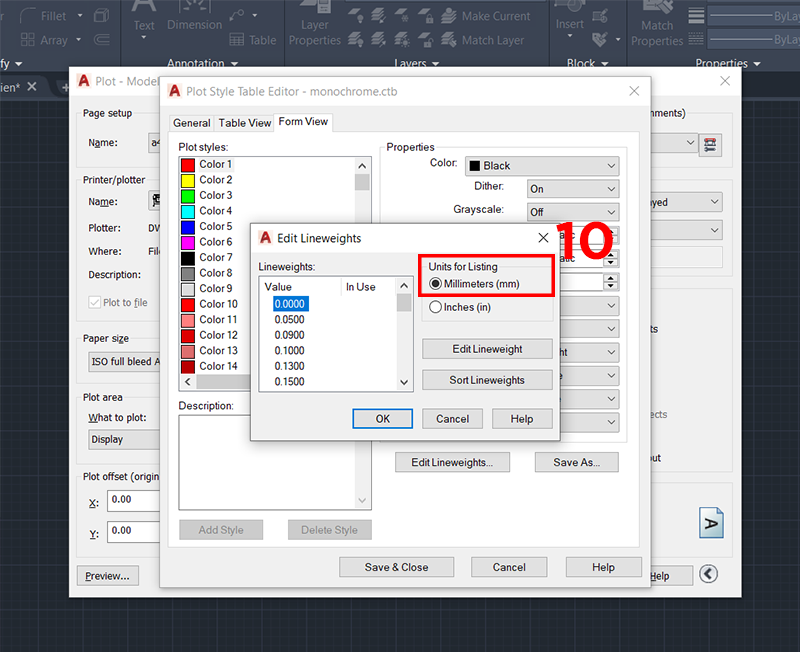Open the Grayscale dropdown set to Off
The height and width of the screenshot is (652, 800).
573,212
